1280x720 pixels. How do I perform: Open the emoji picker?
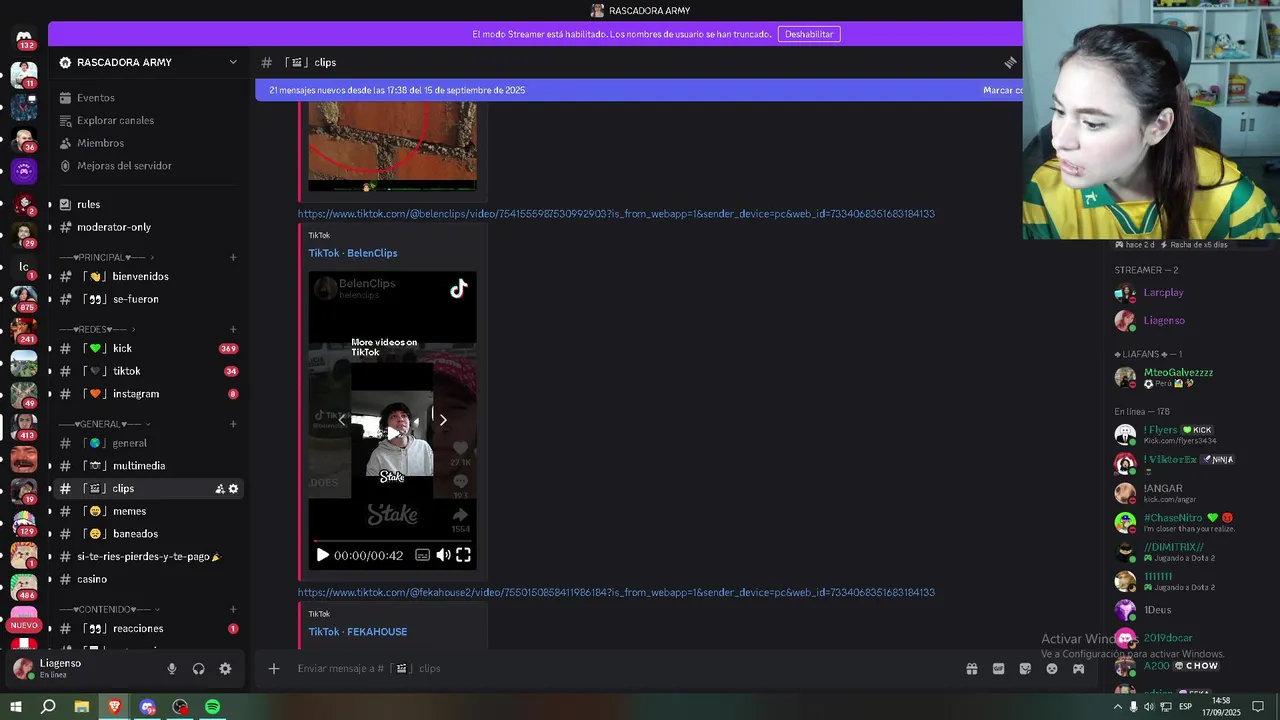1052,669
